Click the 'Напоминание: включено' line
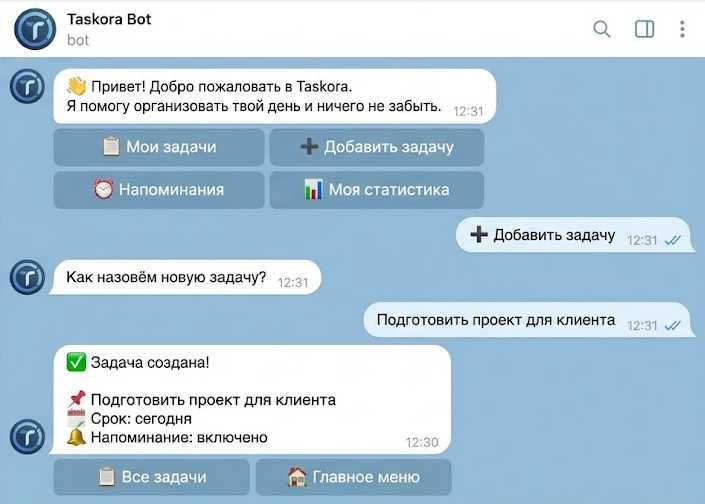705x504 pixels. [x=179, y=437]
